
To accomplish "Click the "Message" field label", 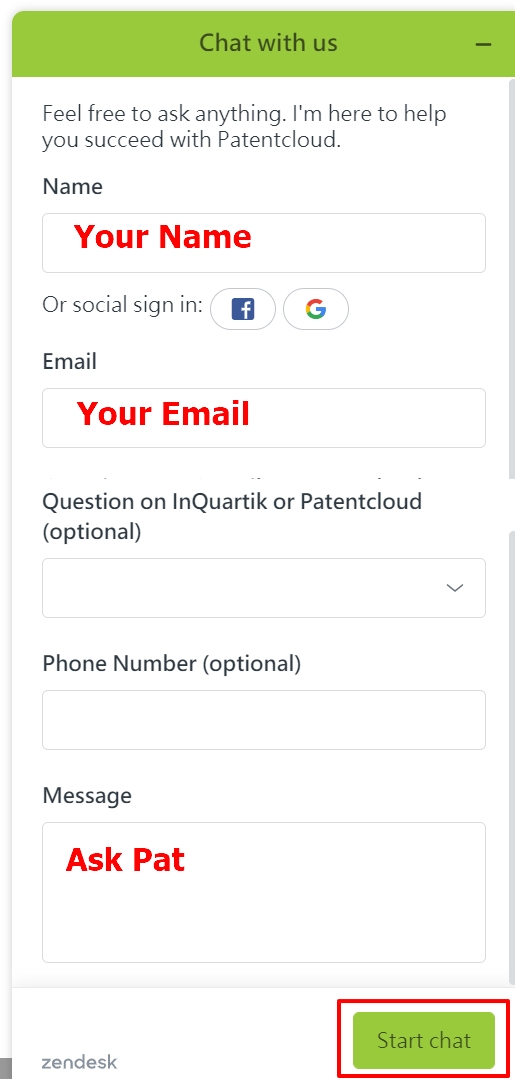I will (87, 795).
